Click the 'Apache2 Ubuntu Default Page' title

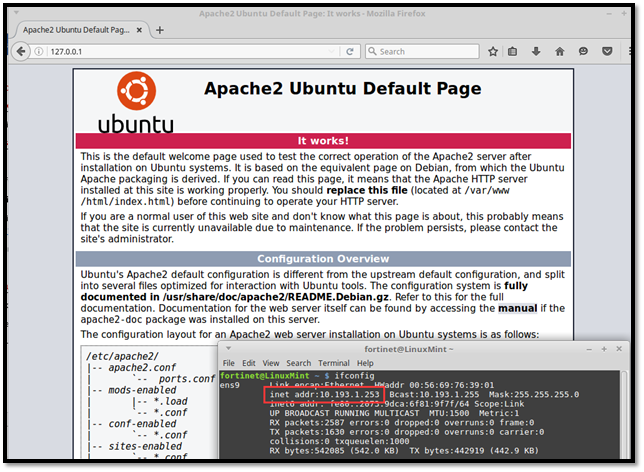coord(343,89)
